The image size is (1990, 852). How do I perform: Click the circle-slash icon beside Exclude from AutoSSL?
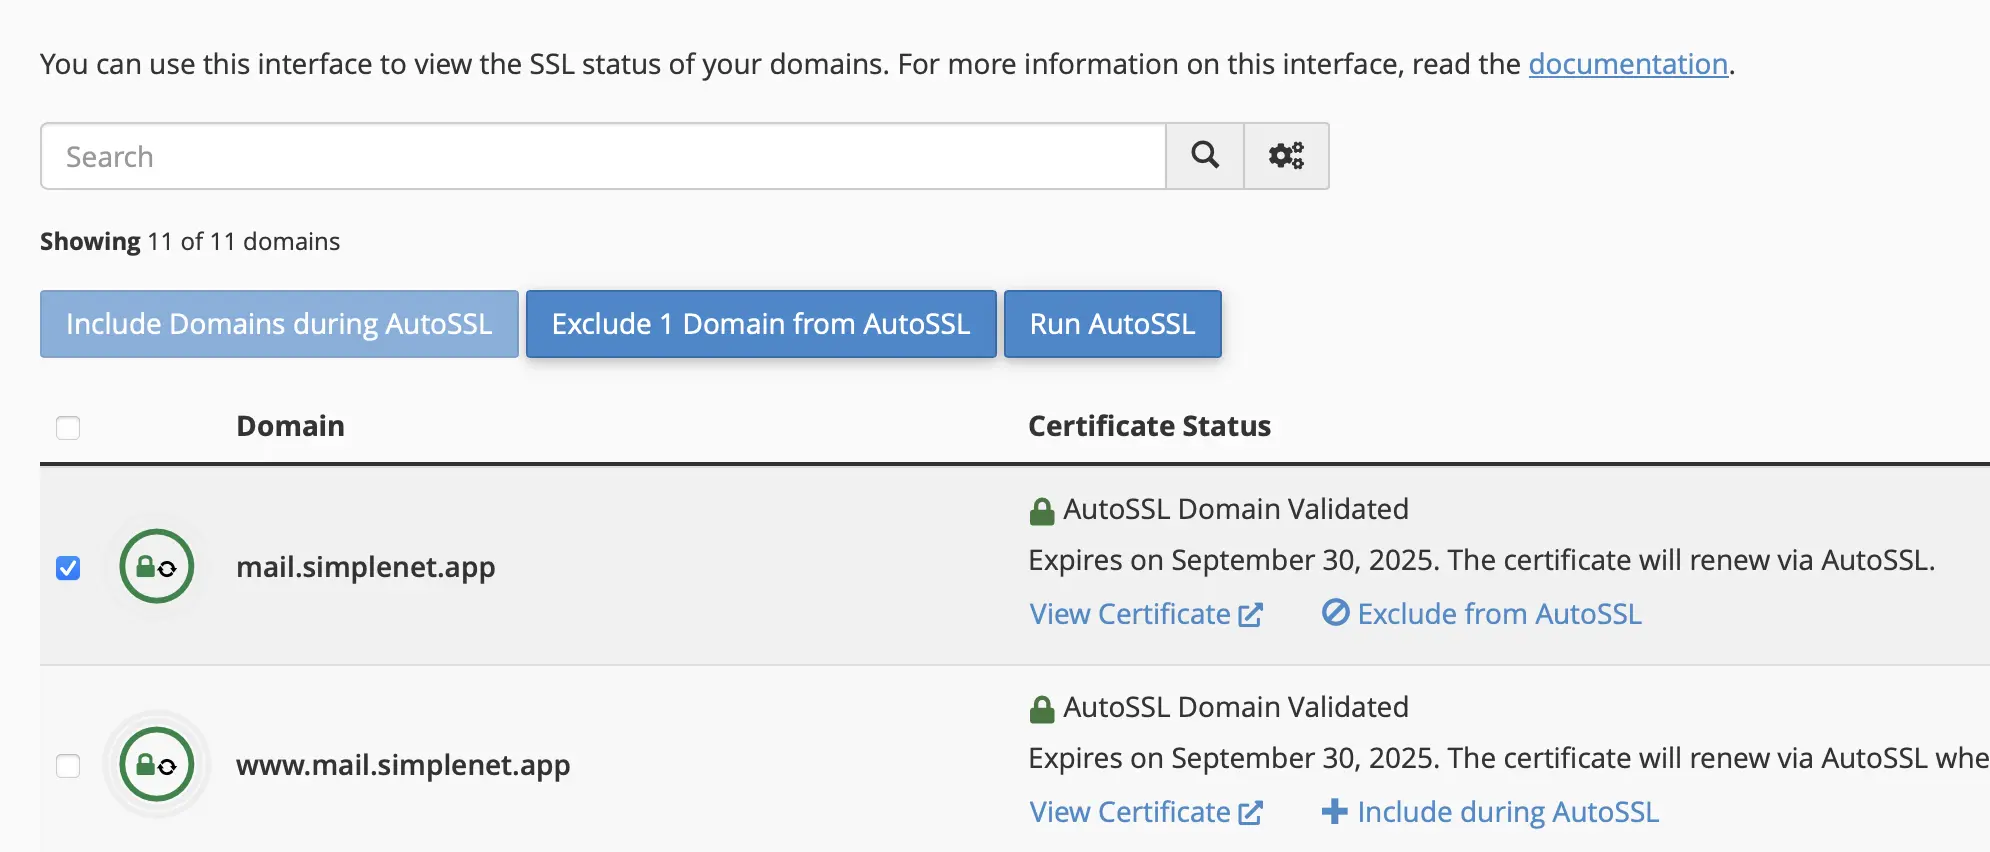click(1335, 613)
